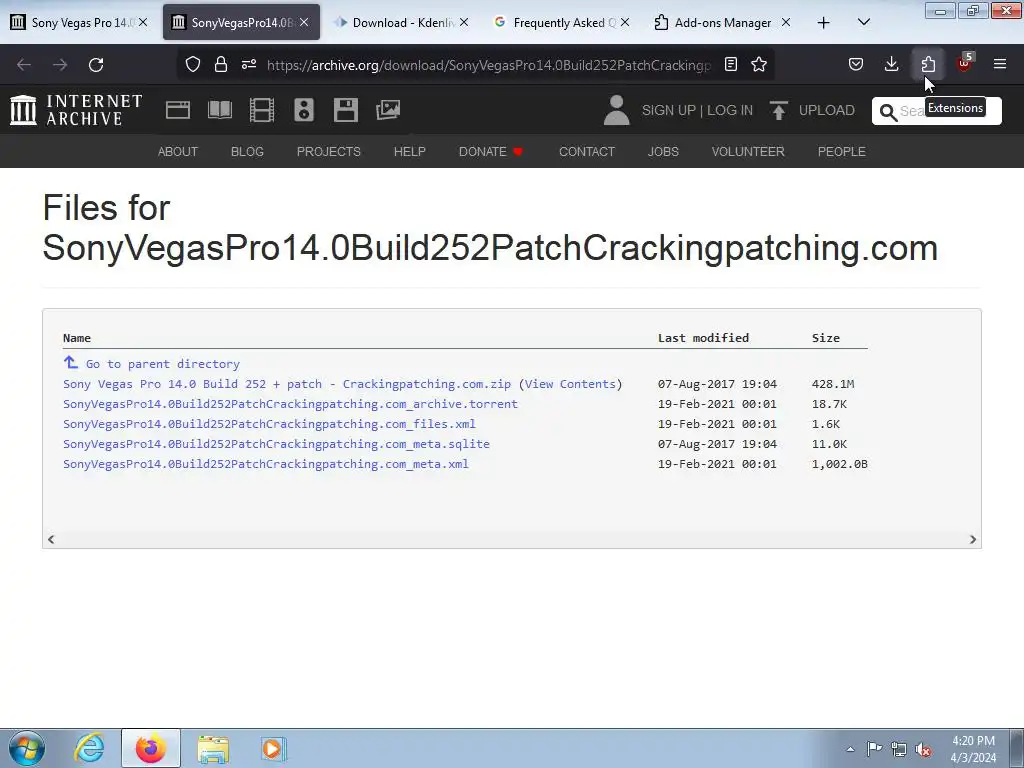Click the ABOUT menu item
This screenshot has height=768, width=1024.
(x=178, y=152)
